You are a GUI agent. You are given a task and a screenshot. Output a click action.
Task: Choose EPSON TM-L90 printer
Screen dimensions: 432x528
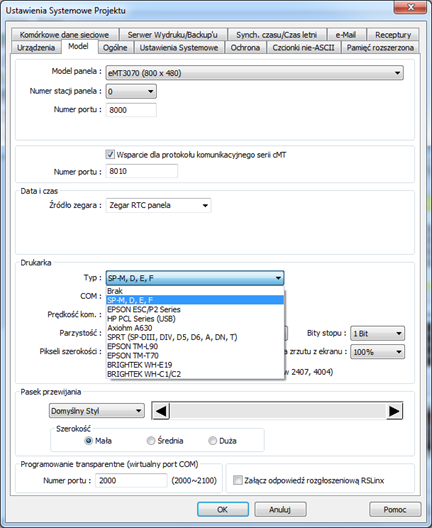pos(195,346)
